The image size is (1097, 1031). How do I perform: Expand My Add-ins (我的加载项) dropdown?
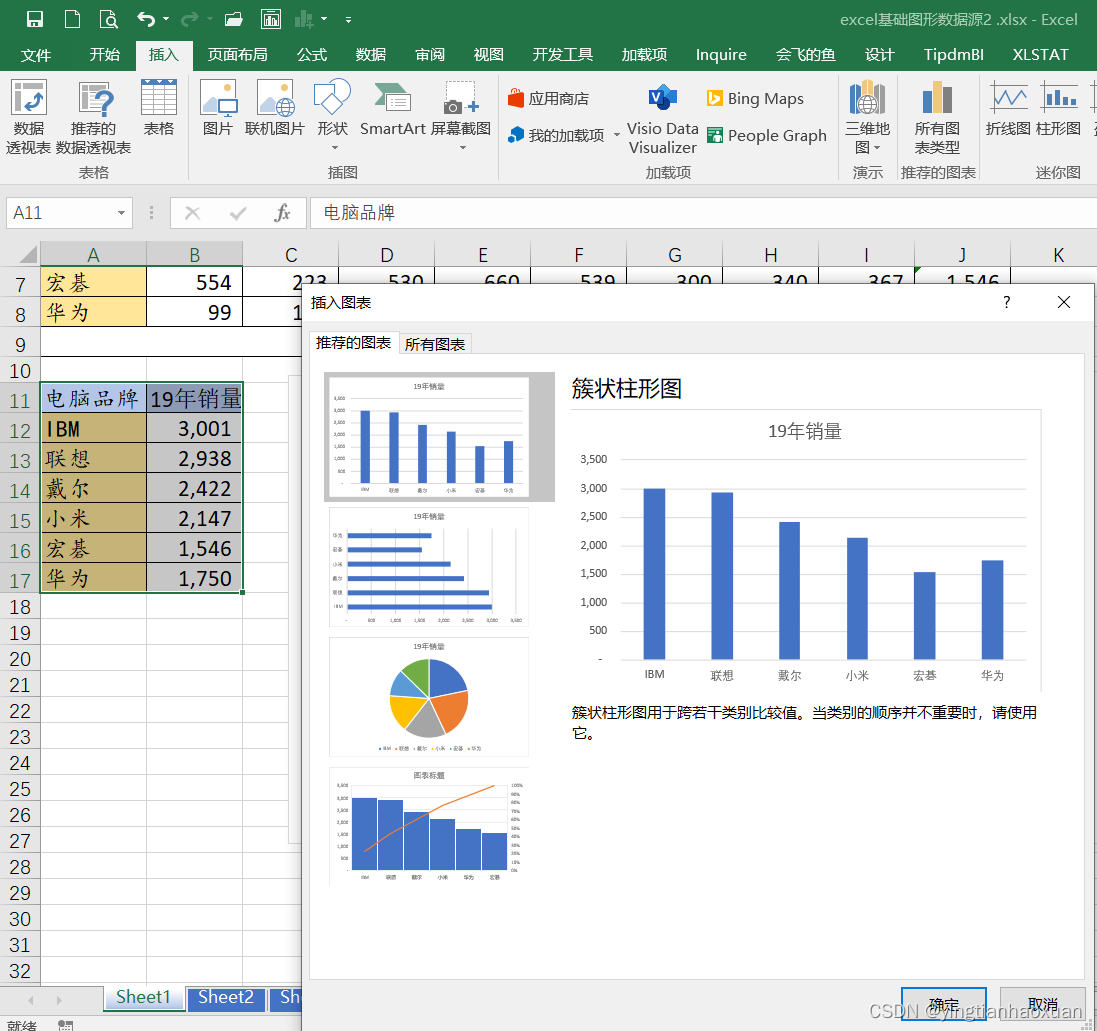[616, 135]
